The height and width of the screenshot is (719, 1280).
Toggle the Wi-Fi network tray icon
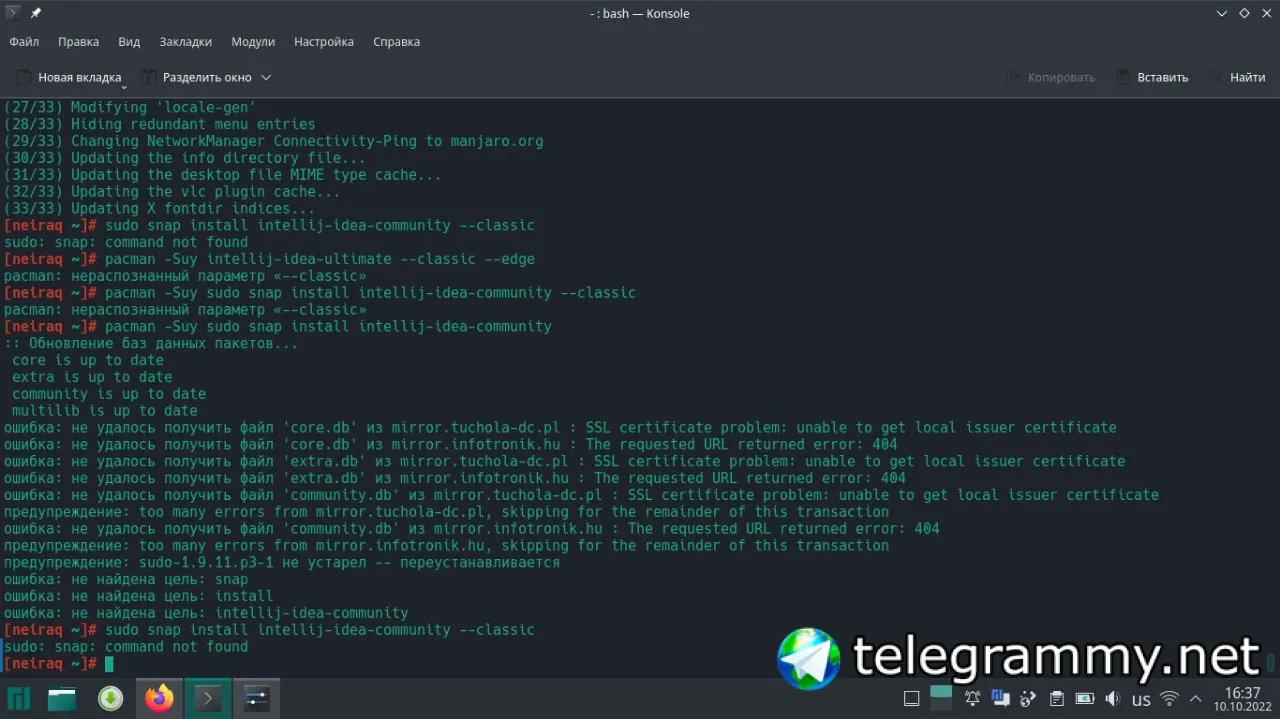[x=1169, y=697]
